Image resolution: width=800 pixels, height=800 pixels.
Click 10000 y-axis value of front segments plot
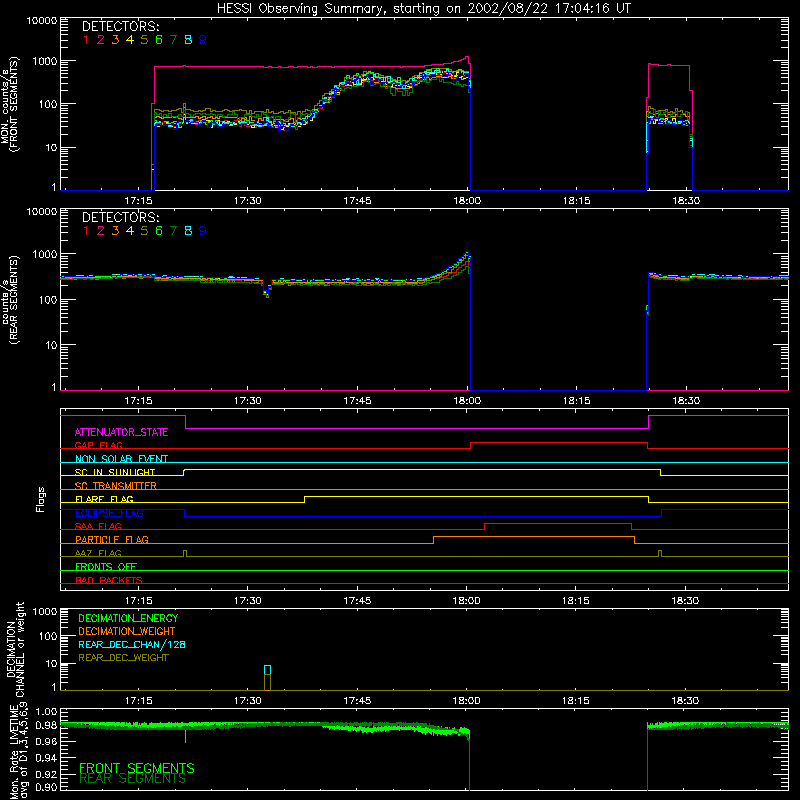(x=42, y=21)
